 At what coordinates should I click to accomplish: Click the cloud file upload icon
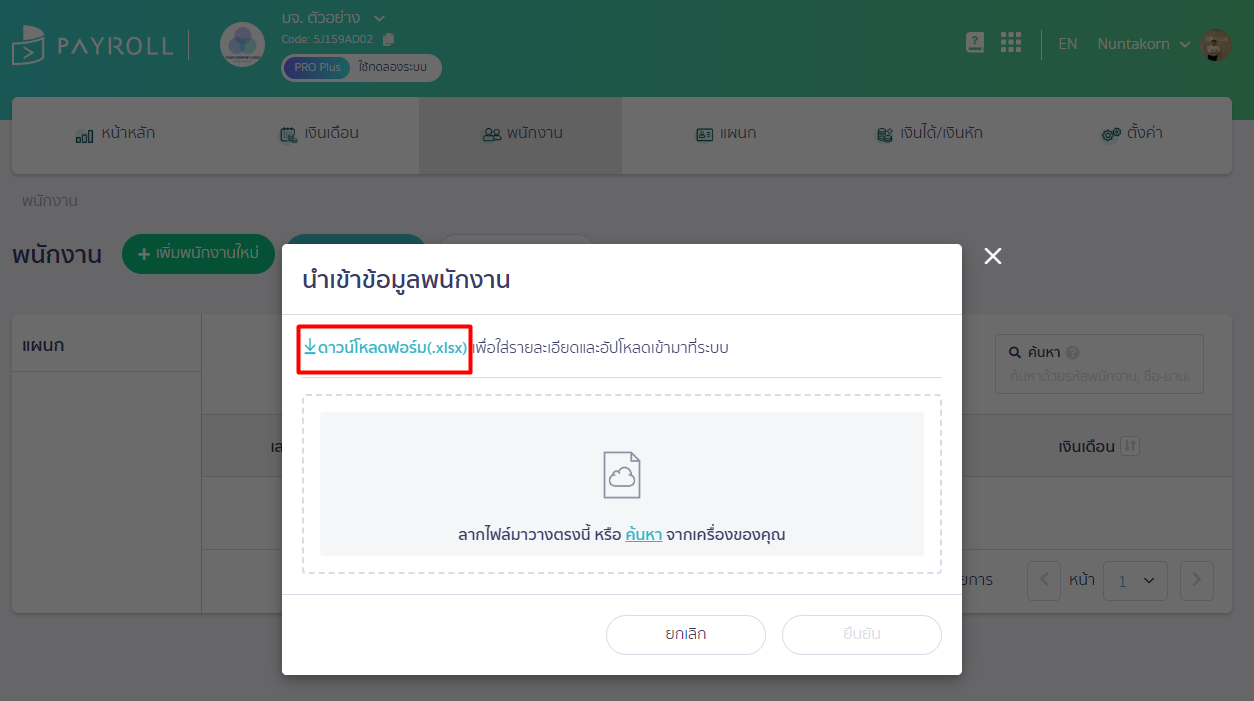tap(622, 475)
